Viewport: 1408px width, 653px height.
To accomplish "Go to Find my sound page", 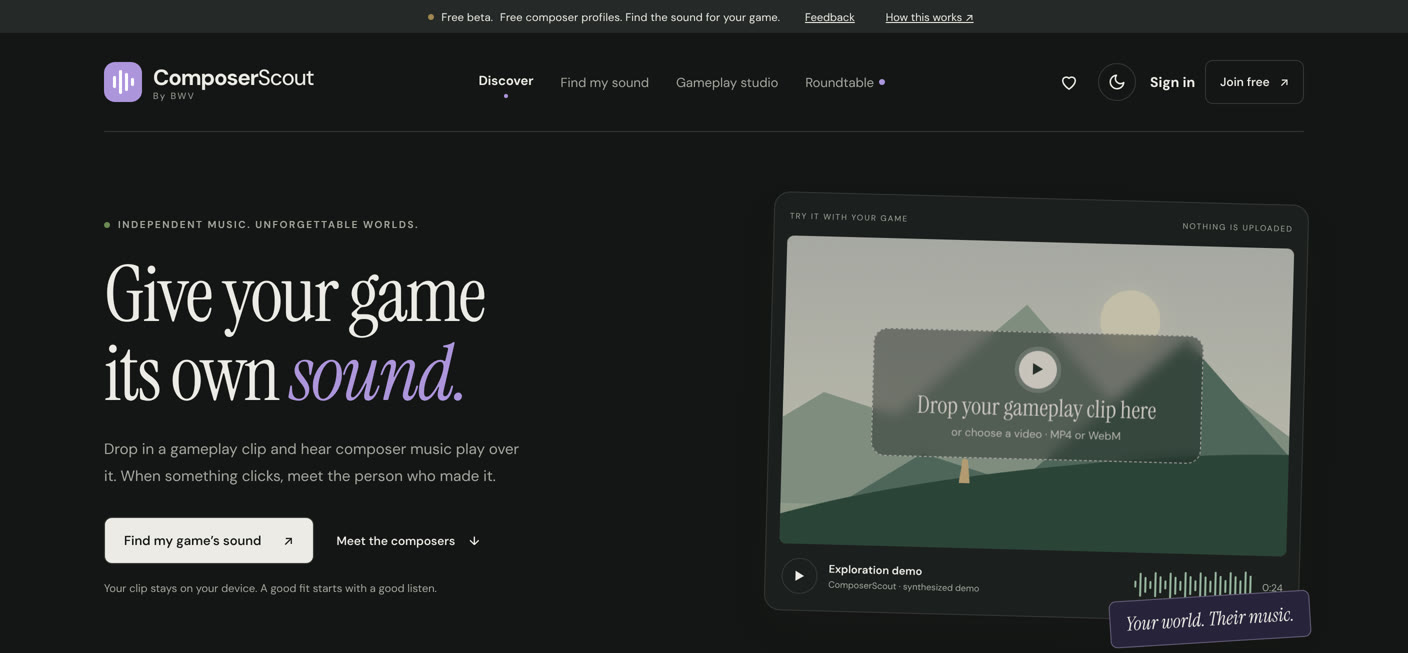I will click(x=604, y=83).
